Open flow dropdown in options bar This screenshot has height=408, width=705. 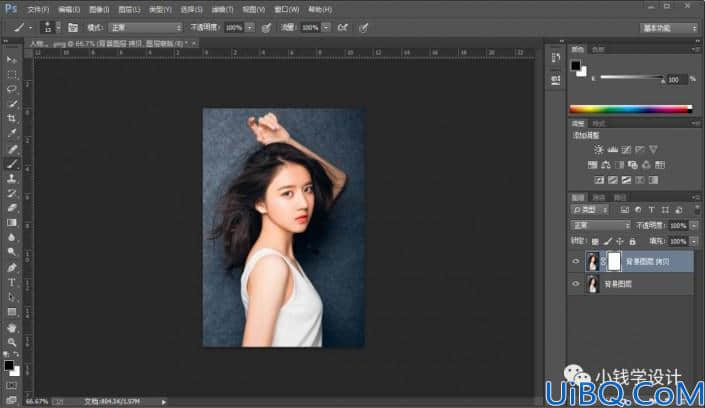(x=326, y=28)
